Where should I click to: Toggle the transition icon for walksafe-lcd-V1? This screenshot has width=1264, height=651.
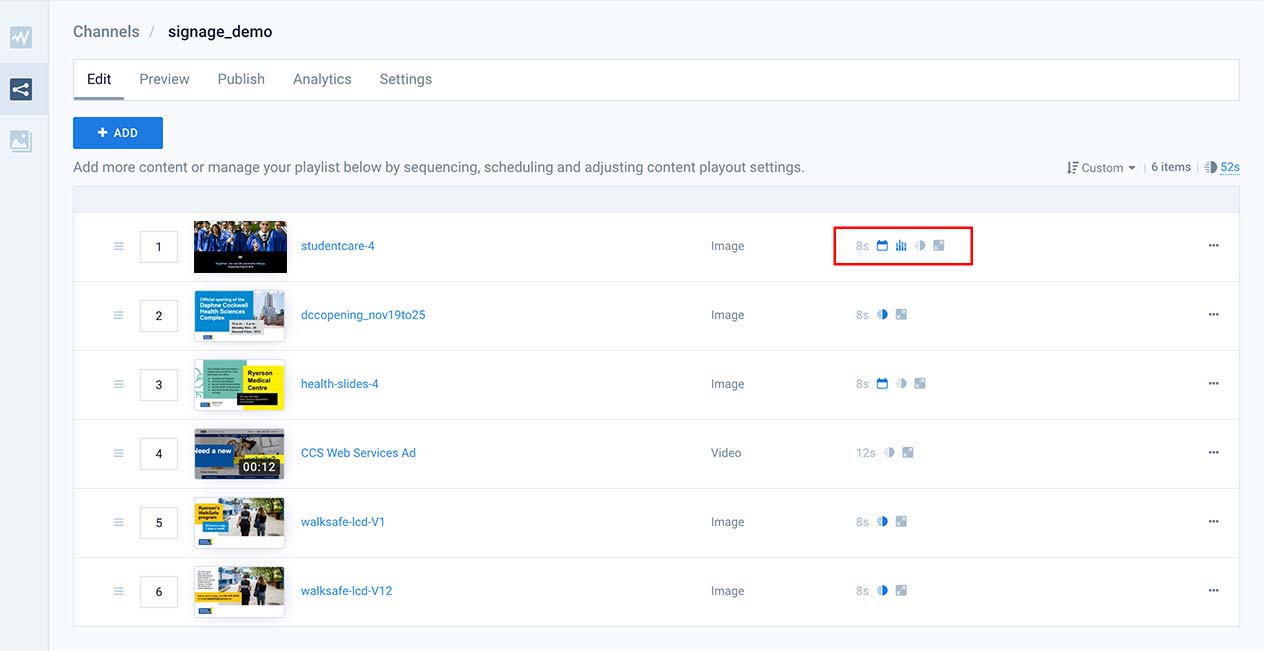coord(882,522)
